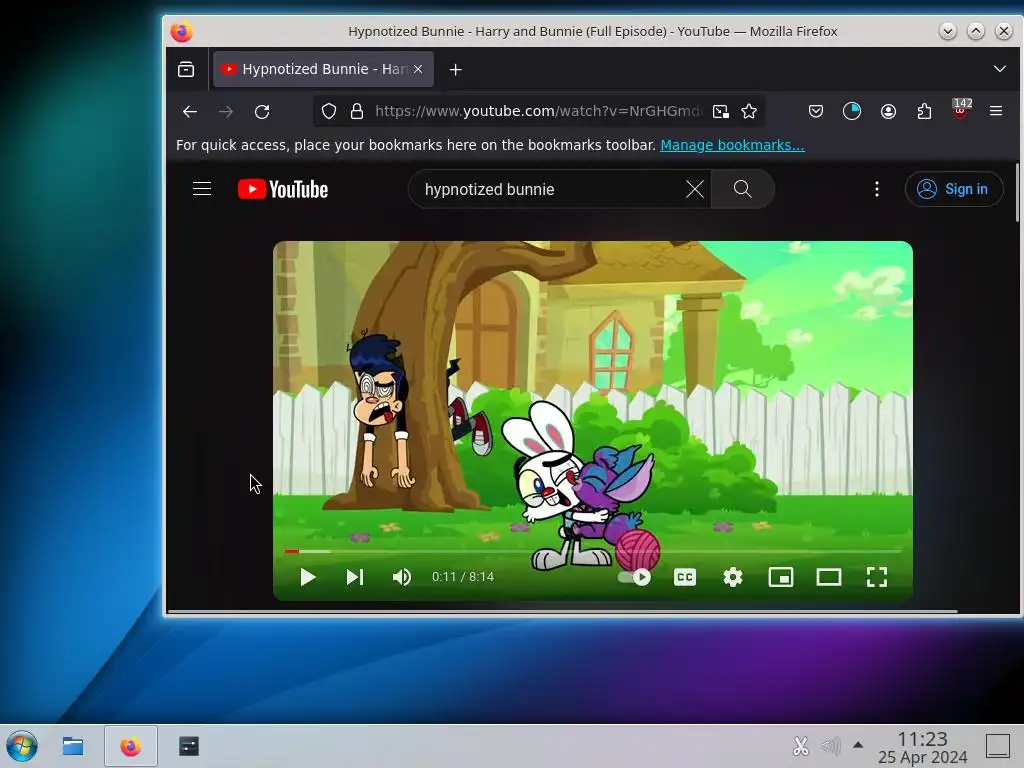The width and height of the screenshot is (1024, 768).
Task: Go back to the previous page
Action: coord(189,112)
